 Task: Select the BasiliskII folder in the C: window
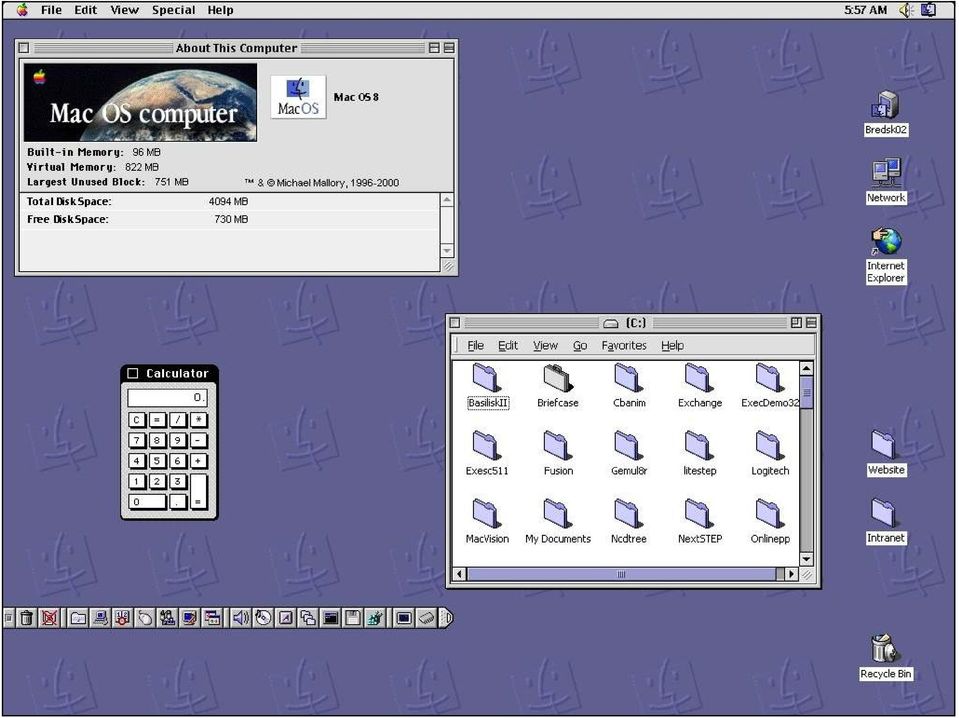point(487,385)
